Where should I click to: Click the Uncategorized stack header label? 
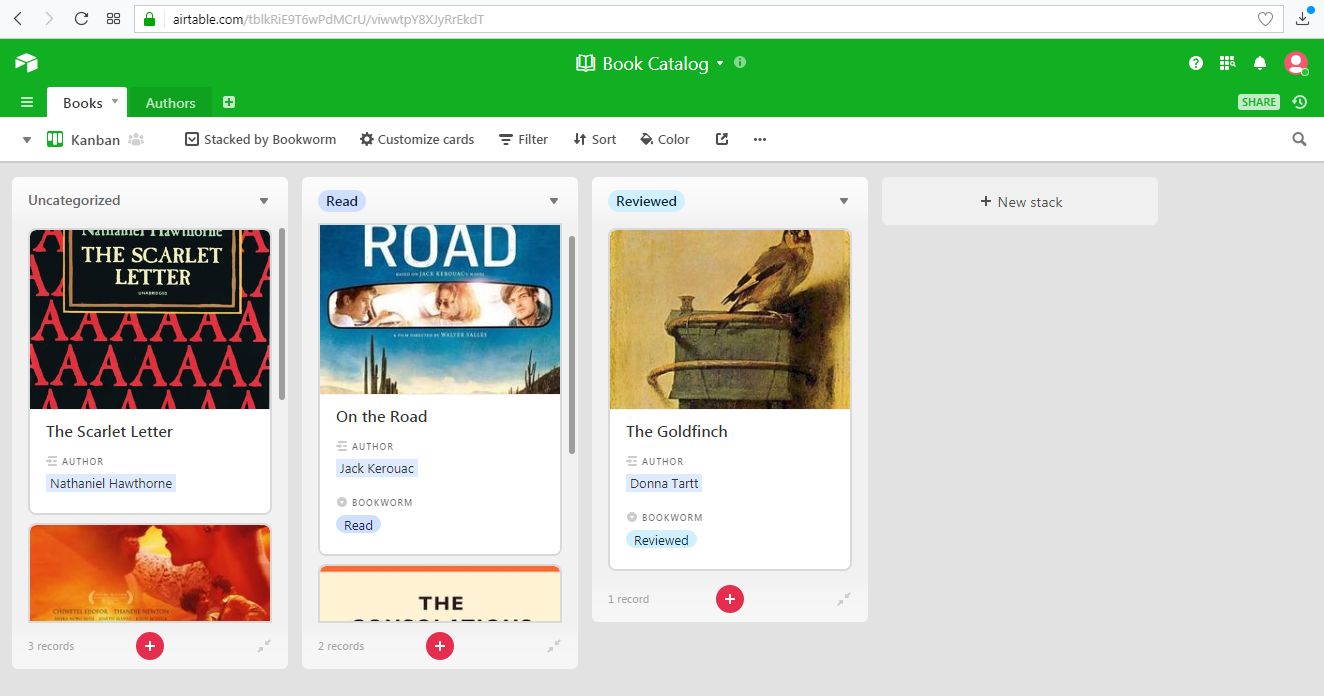[74, 200]
